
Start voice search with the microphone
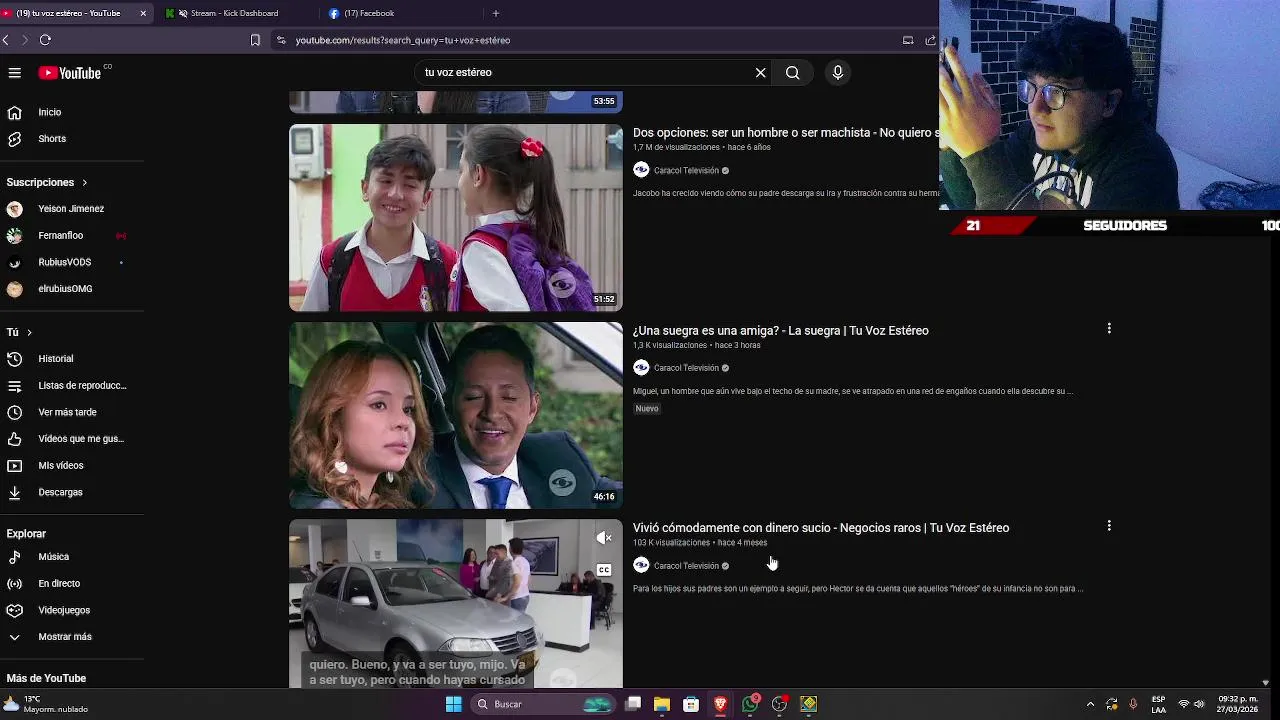click(838, 72)
